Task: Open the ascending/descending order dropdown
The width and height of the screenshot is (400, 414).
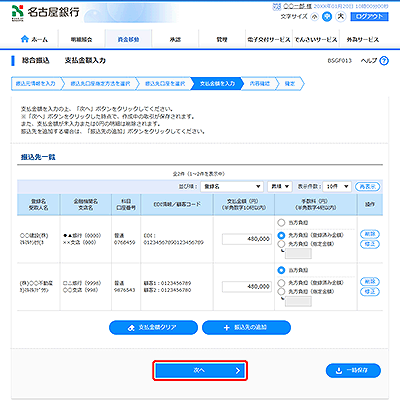Action: [280, 187]
